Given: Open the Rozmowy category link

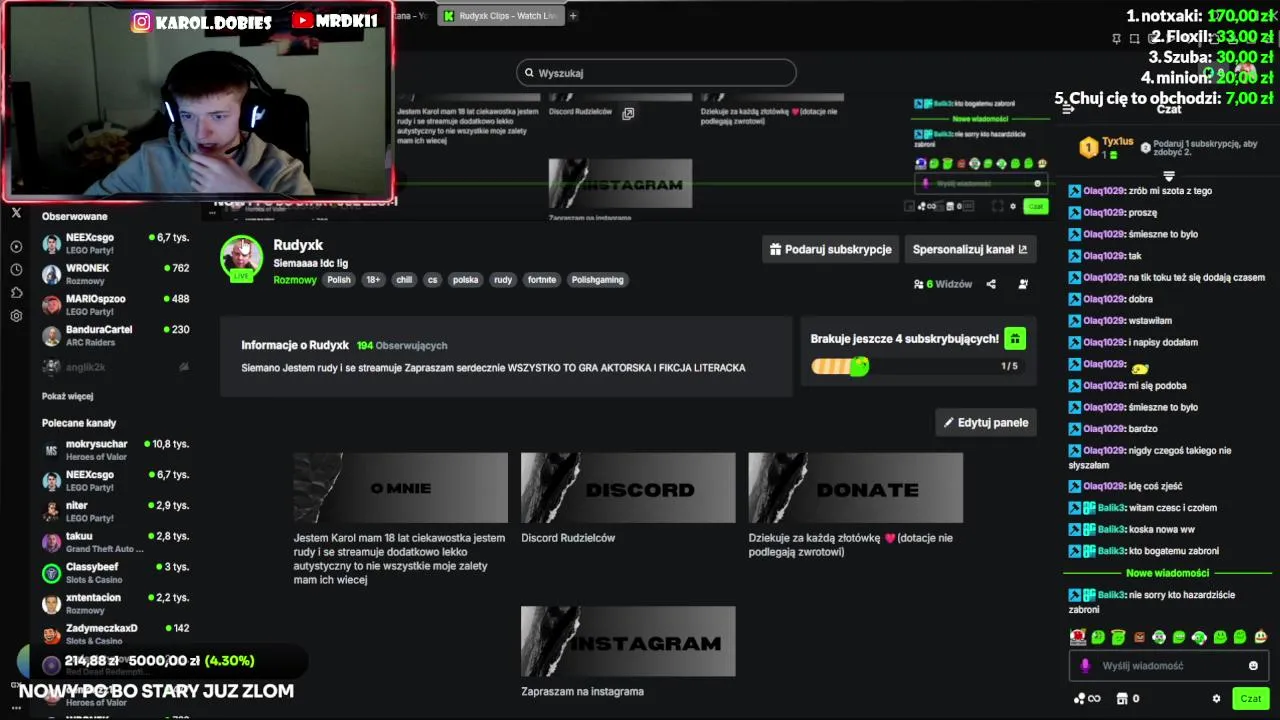Looking at the screenshot, I should (x=295, y=280).
